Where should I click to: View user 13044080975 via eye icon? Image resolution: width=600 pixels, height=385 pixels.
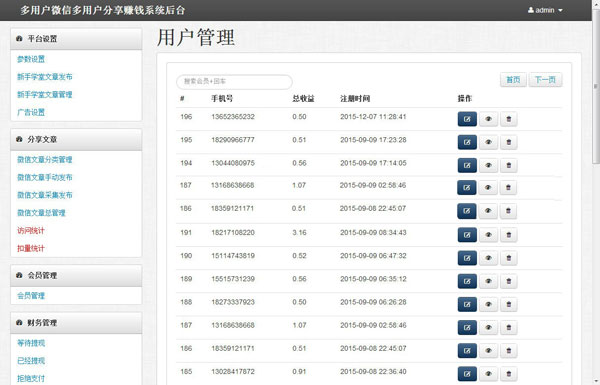488,165
